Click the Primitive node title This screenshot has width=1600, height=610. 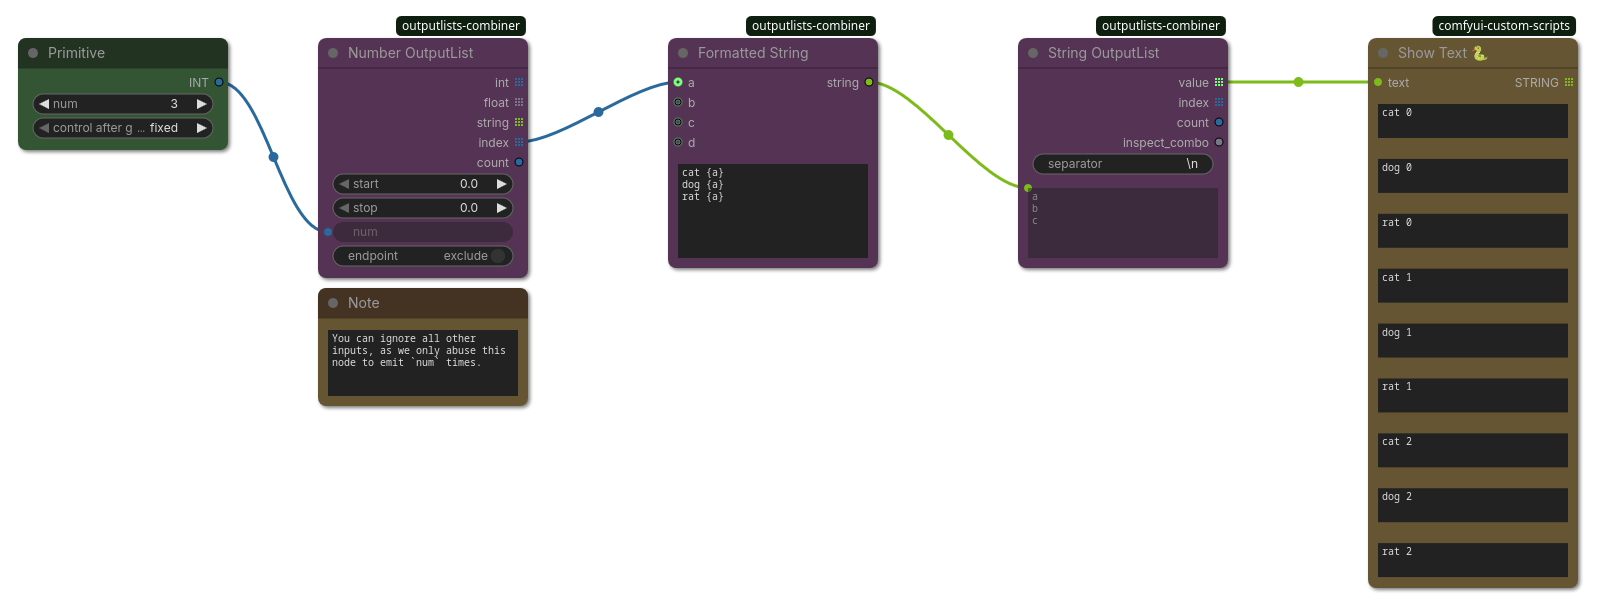click(76, 53)
